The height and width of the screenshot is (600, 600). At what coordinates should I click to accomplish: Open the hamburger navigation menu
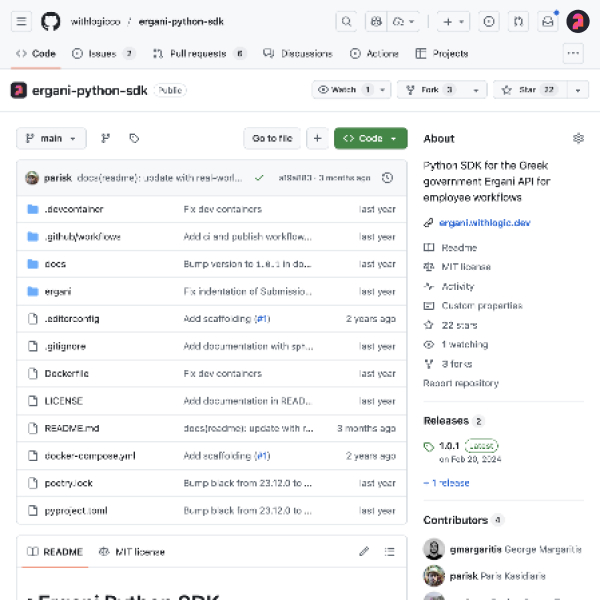tap(21, 21)
